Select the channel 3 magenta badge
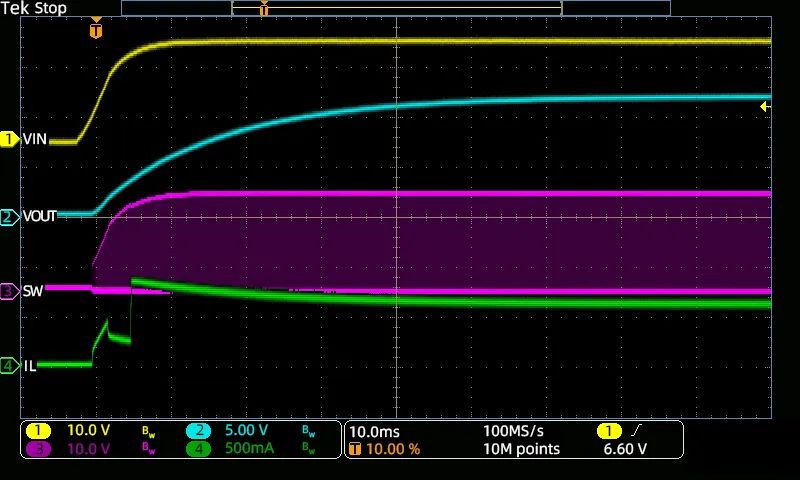 (38, 449)
